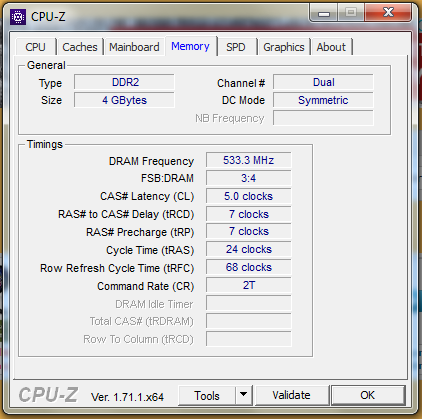Show the Graphics tab
The image size is (422, 419).
point(284,47)
